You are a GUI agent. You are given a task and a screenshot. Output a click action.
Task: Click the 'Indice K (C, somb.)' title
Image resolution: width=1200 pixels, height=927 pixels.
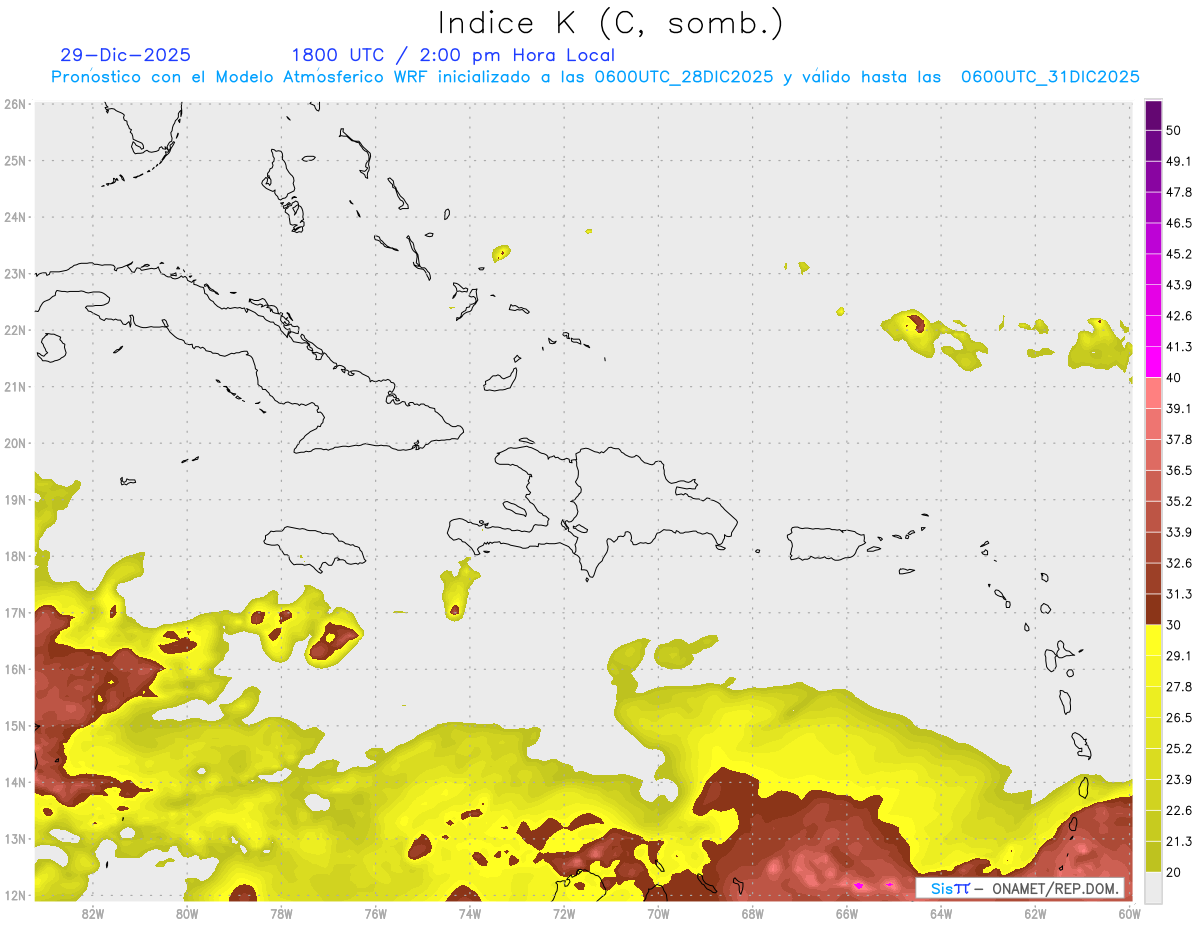pyautogui.click(x=610, y=23)
